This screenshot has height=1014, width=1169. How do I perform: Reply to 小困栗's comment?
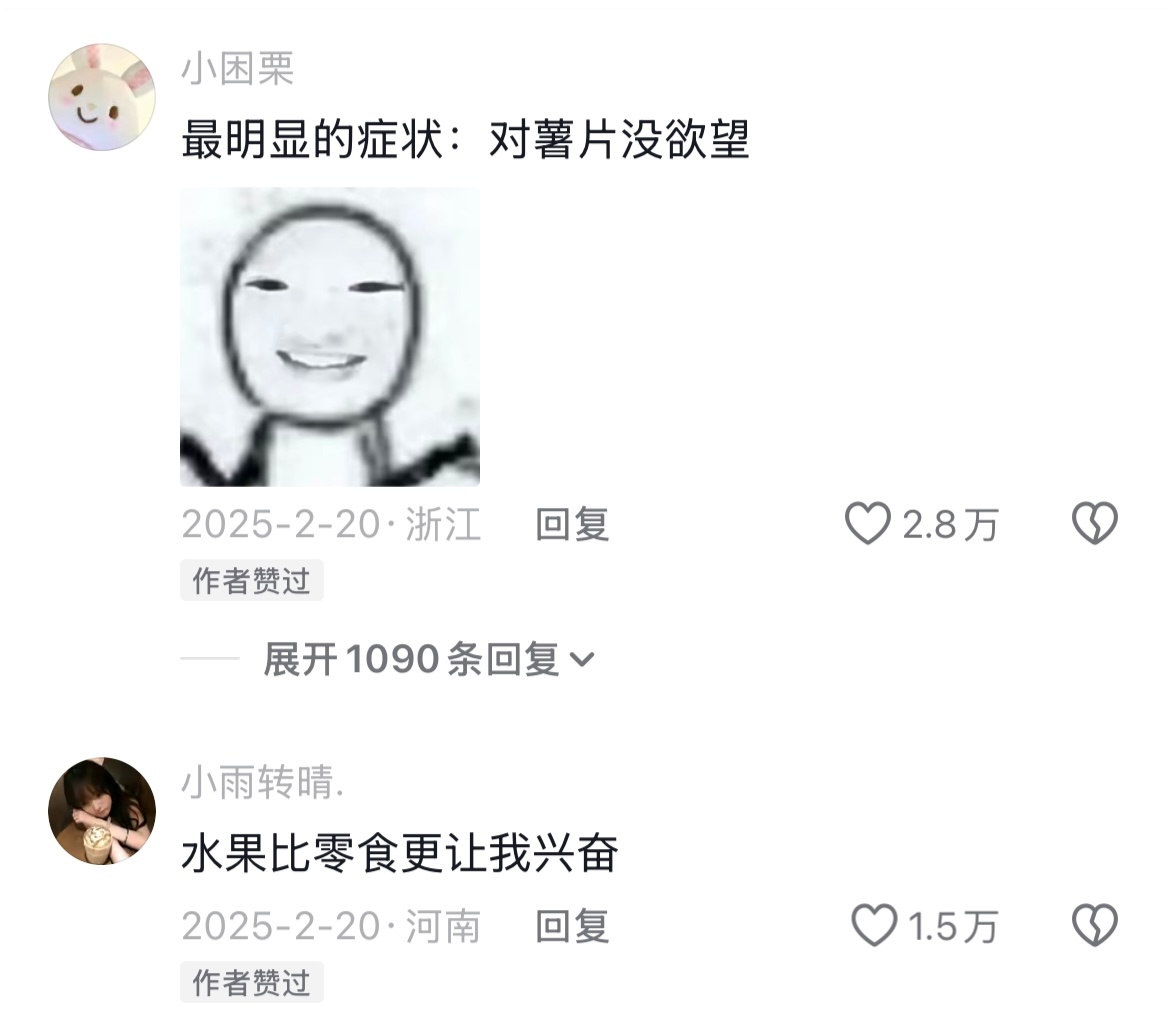pos(573,524)
